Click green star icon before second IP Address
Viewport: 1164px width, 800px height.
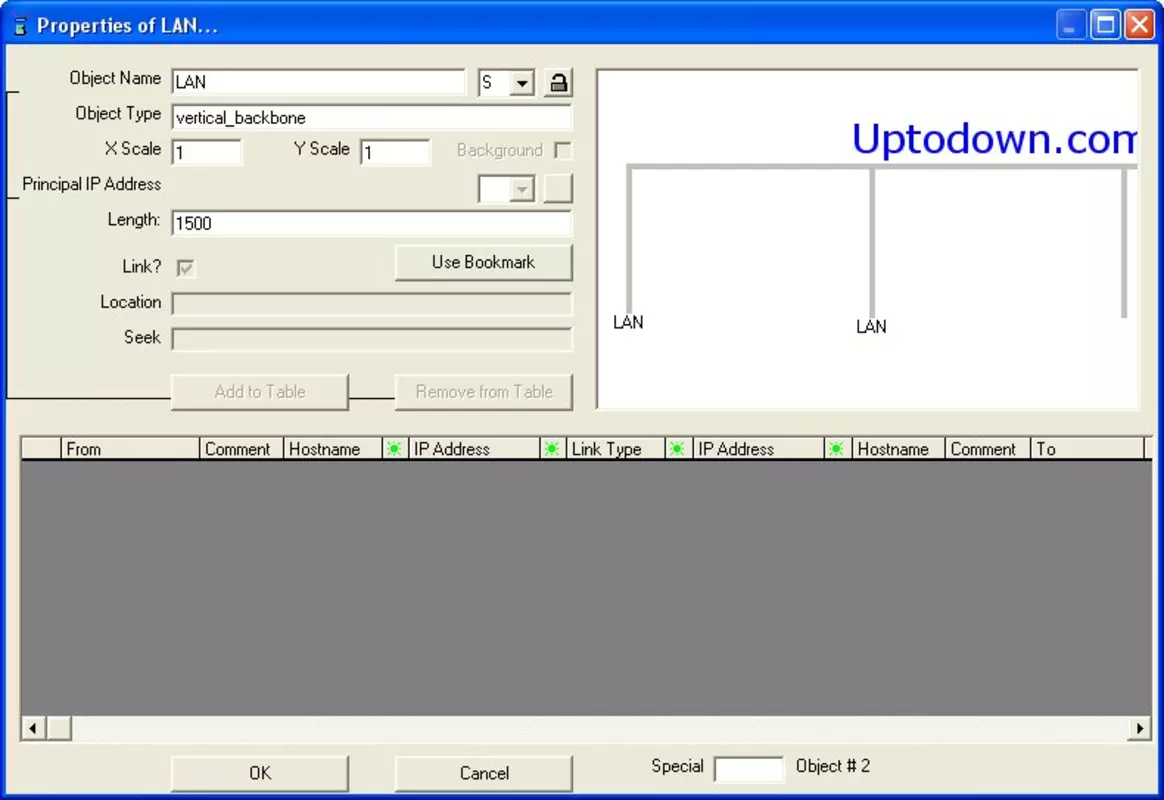(677, 449)
